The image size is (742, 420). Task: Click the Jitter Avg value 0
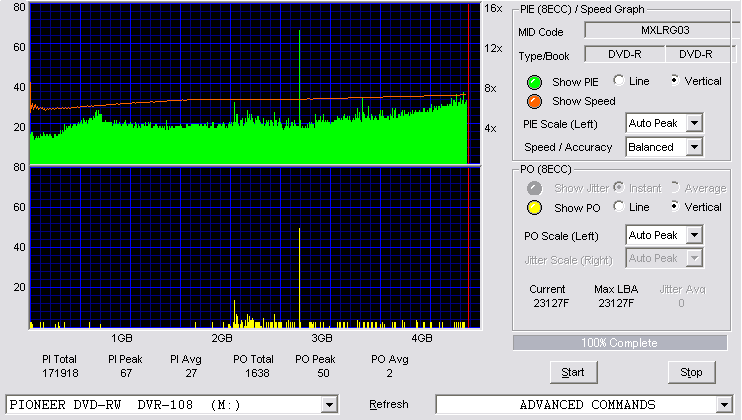click(x=681, y=303)
